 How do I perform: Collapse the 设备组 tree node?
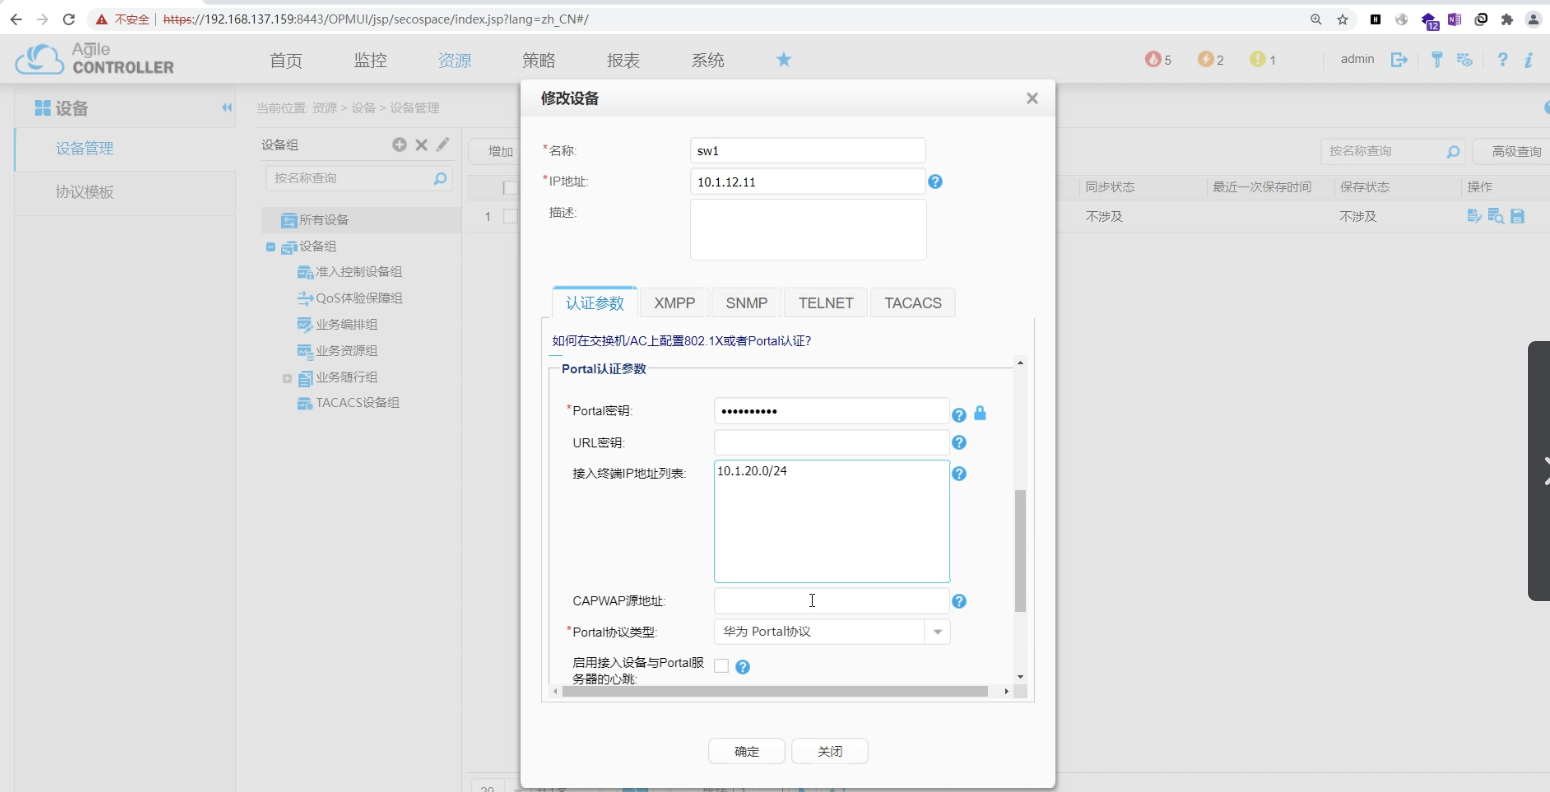pos(271,247)
